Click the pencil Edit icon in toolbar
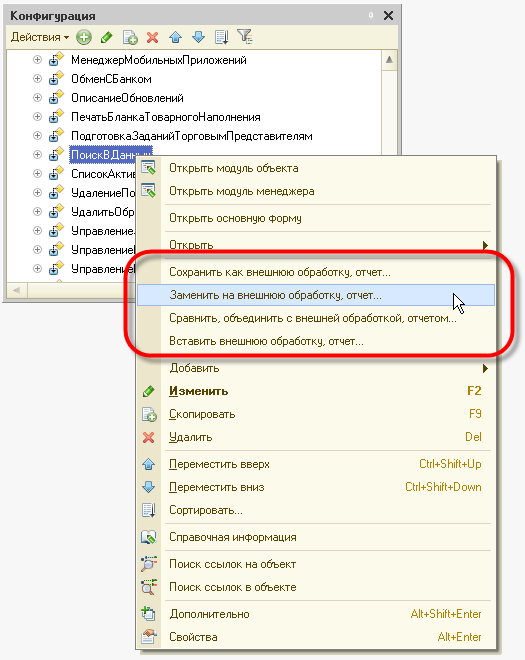Viewport: 525px width, 660px height. 107,37
